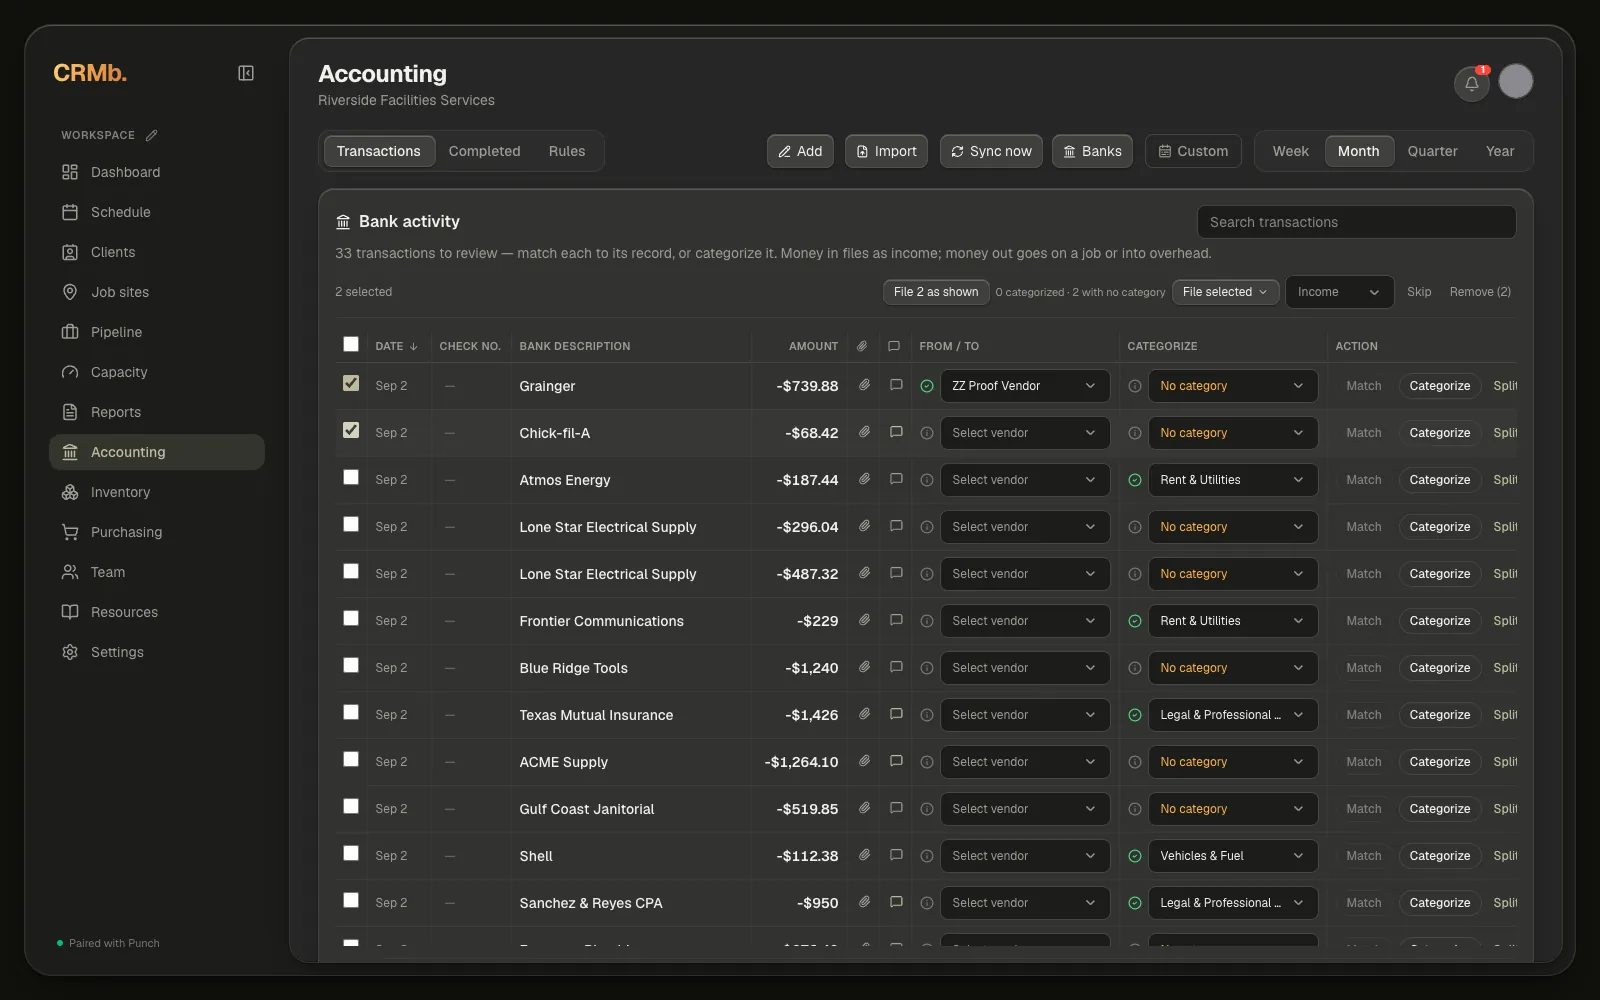Click the Search transactions field
The height and width of the screenshot is (1000, 1600).
(1356, 222)
